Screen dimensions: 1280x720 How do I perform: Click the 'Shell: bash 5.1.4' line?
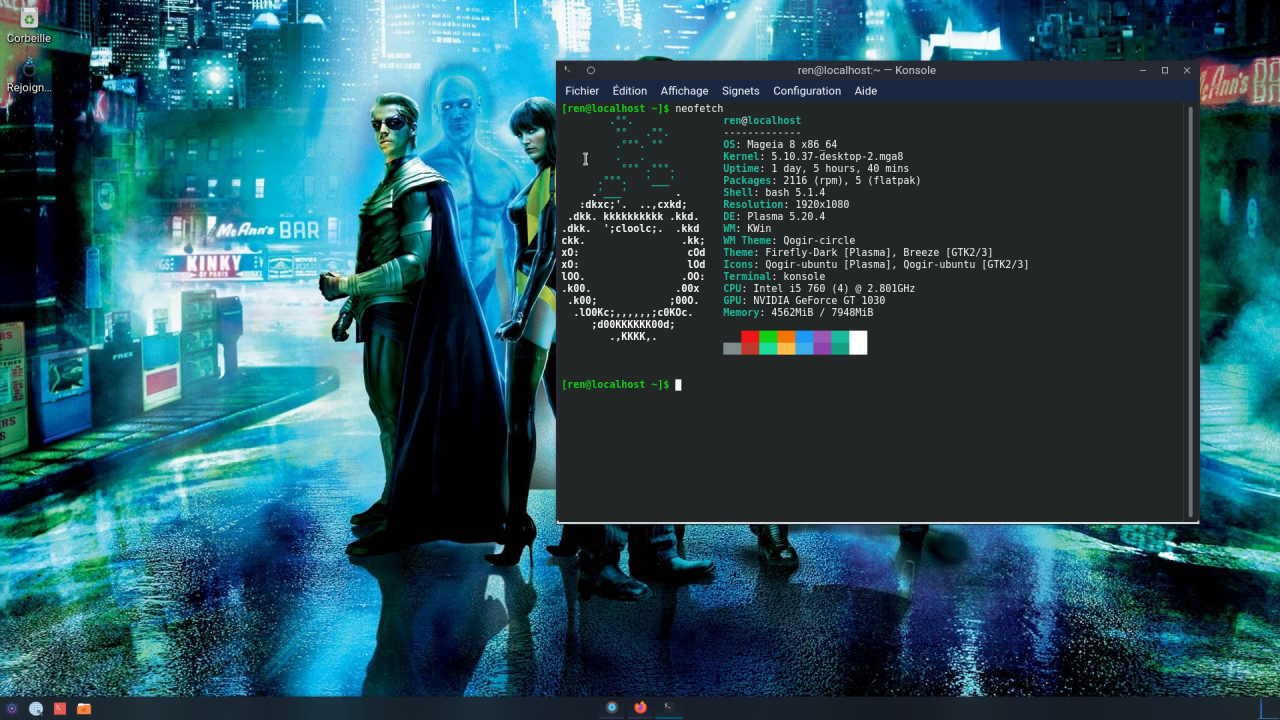point(774,193)
